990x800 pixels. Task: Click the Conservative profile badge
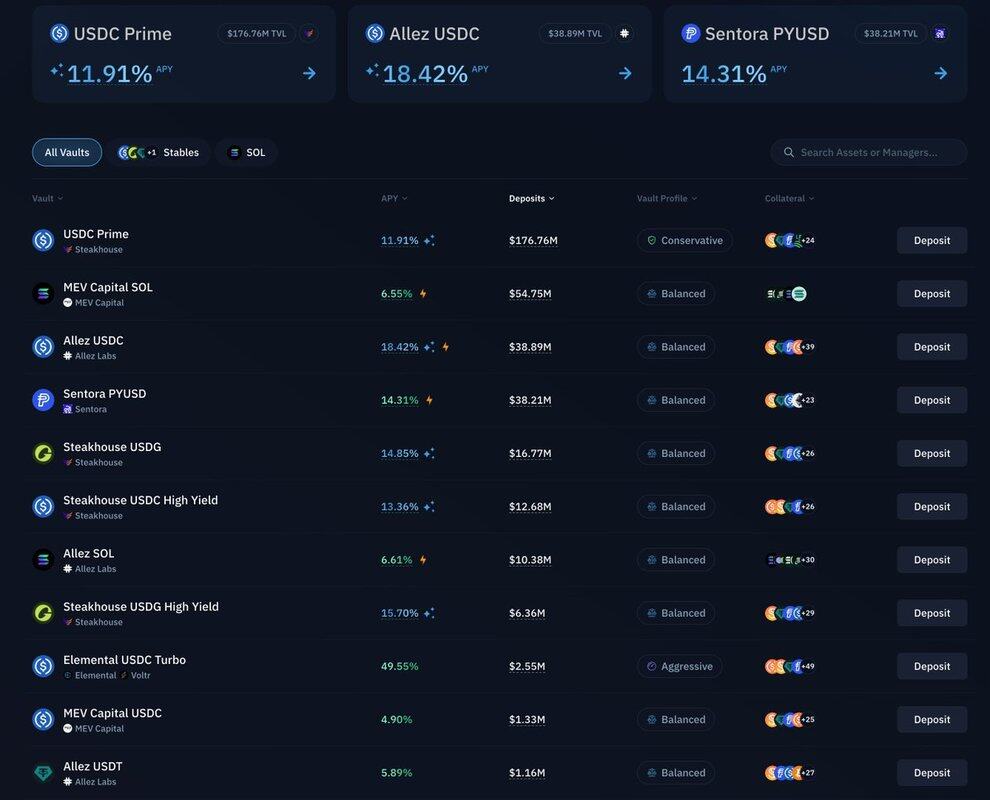click(x=684, y=241)
